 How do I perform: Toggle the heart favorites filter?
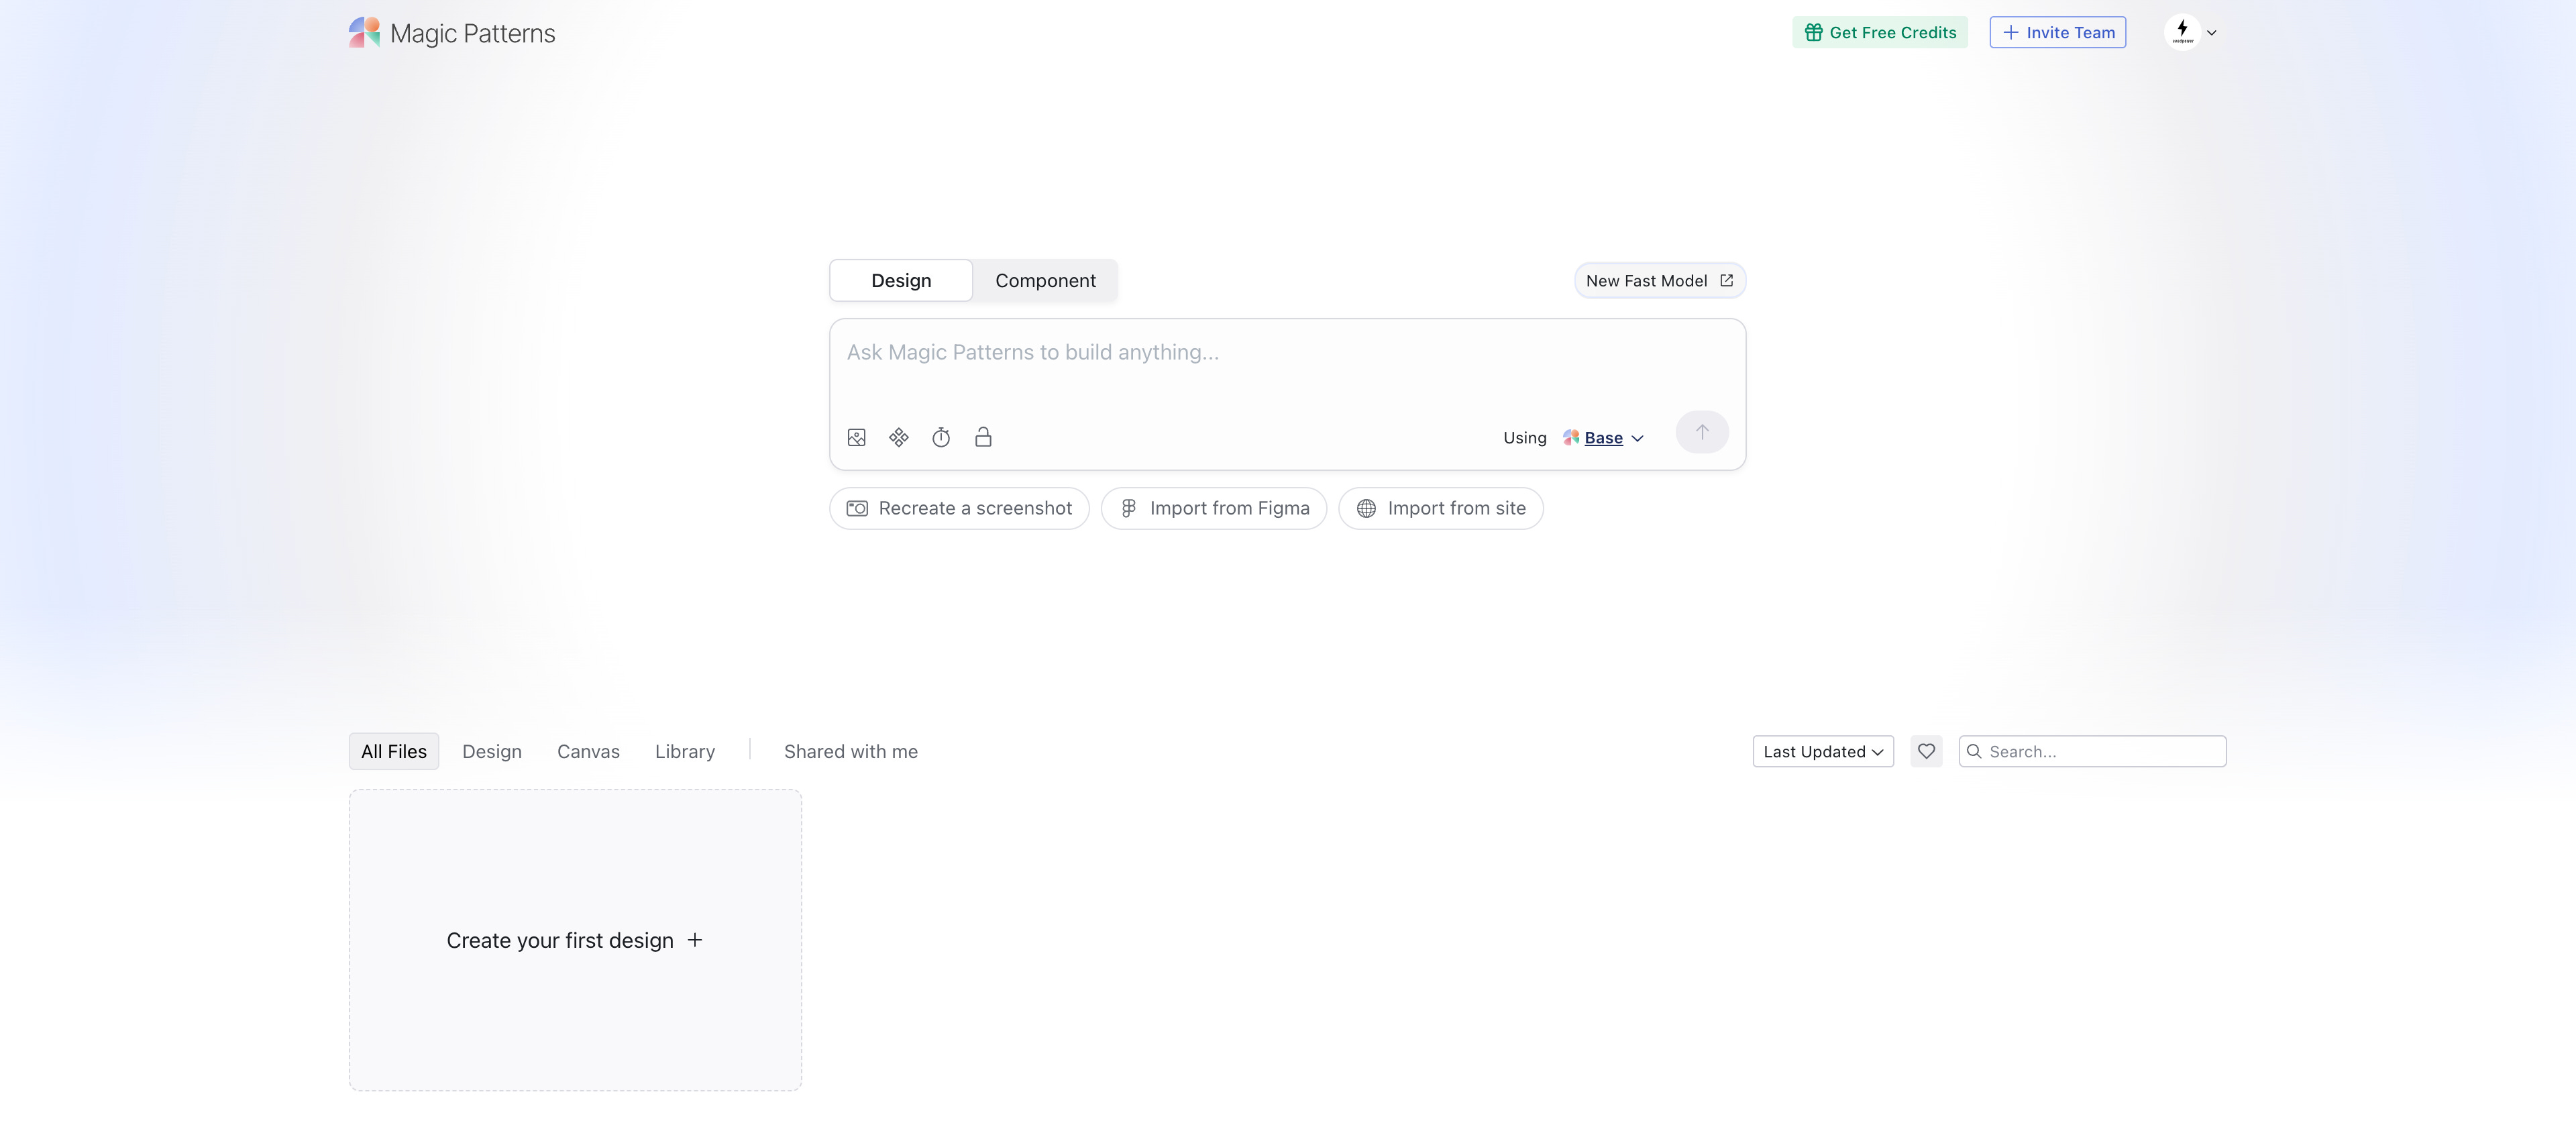click(x=1926, y=751)
